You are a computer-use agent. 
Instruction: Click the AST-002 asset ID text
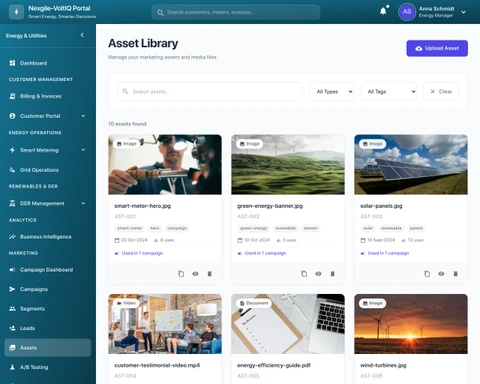point(248,216)
